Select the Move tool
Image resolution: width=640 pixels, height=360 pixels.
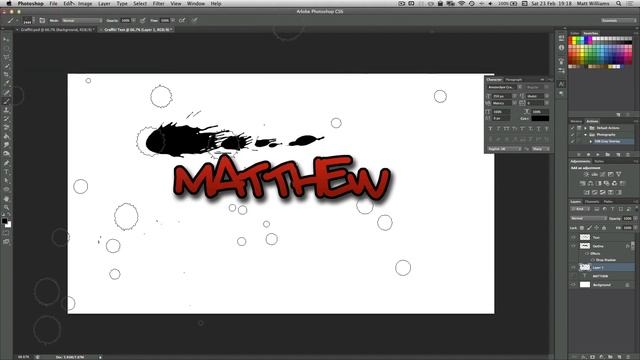coord(6,40)
